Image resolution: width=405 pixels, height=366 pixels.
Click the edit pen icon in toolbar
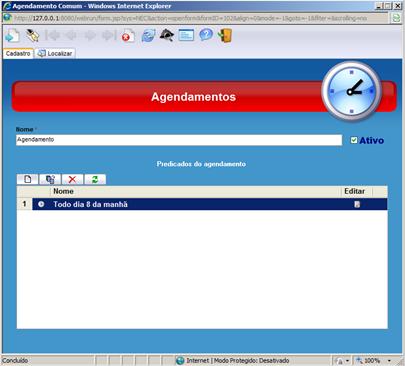click(32, 35)
